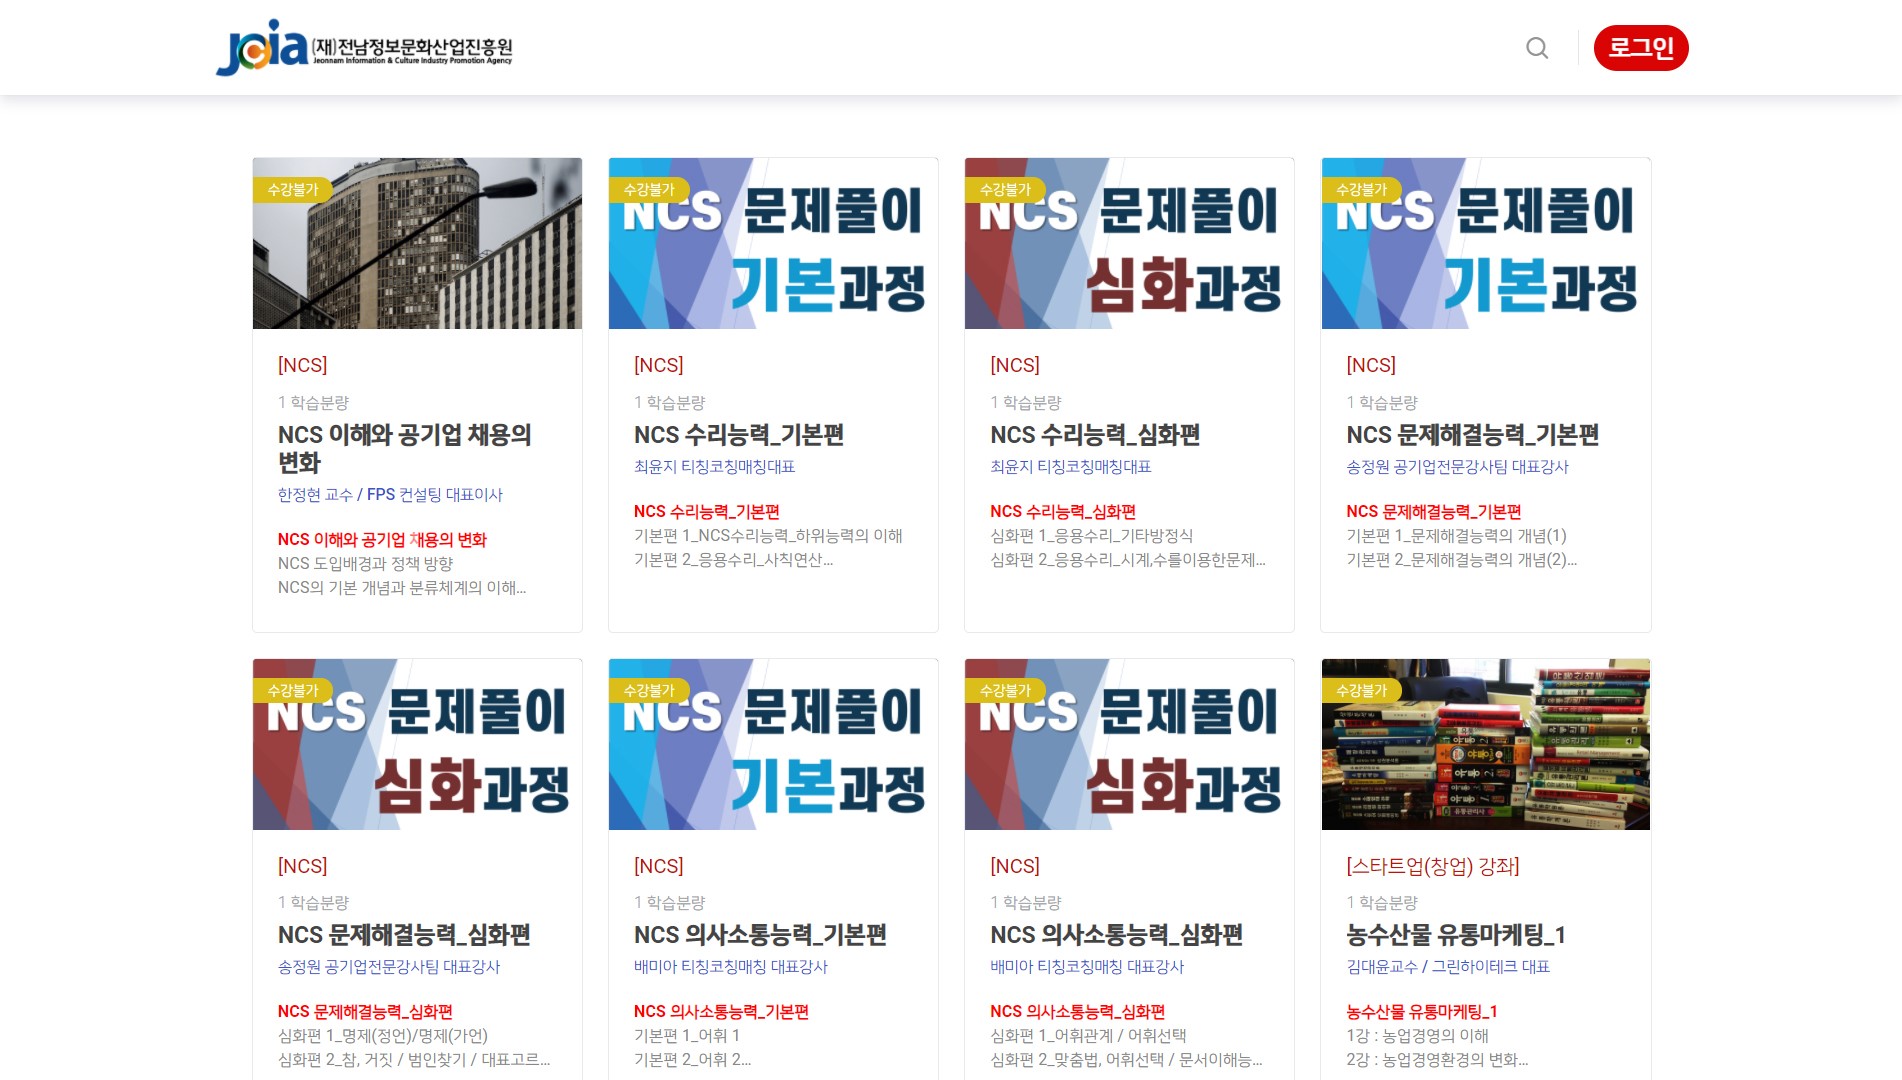
Task: Click instructor 최윤지 티칭코칭매칭대표 on 기본편 card
Action: (714, 467)
